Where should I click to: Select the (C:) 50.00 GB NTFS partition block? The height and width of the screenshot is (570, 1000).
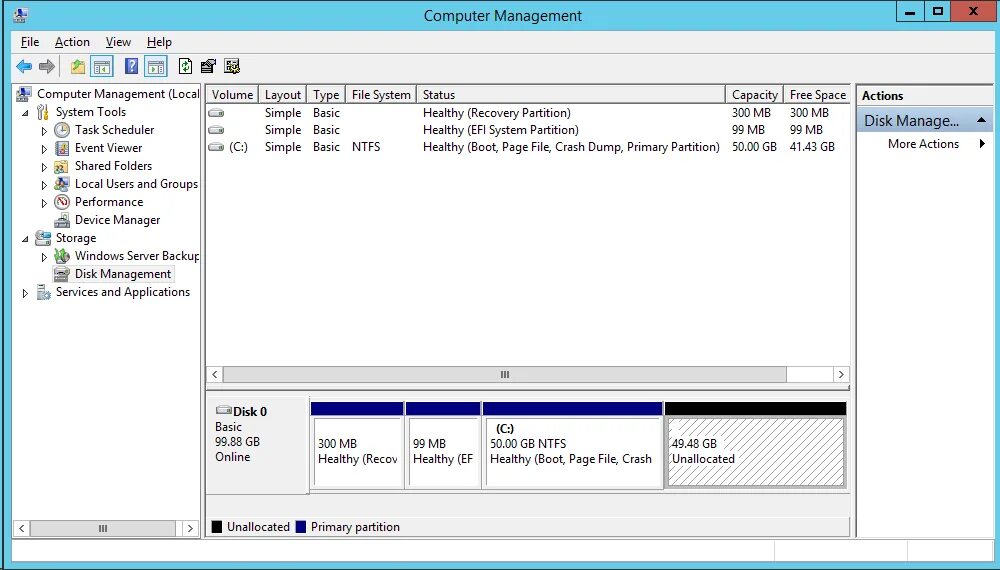coord(573,444)
